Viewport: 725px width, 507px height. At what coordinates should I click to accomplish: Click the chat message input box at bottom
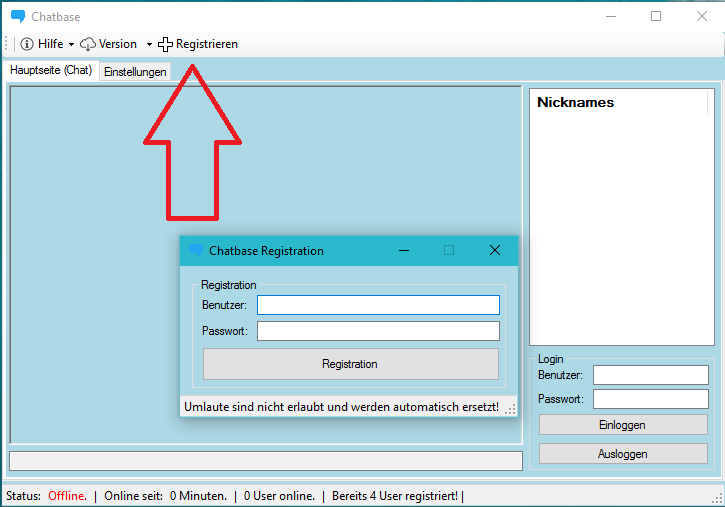265,461
